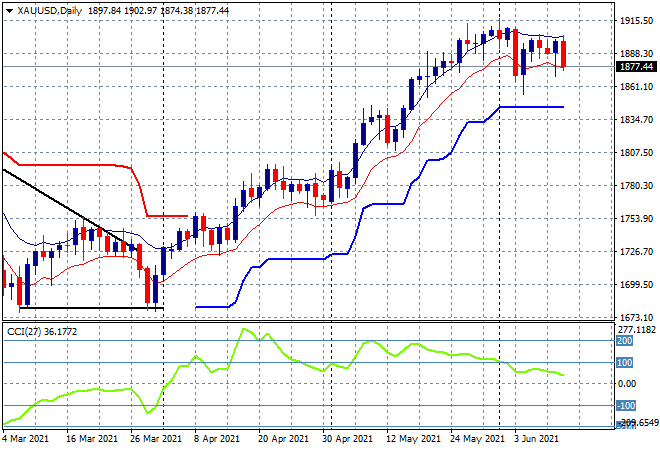Select the black horizontal support line near 1680

[93, 308]
